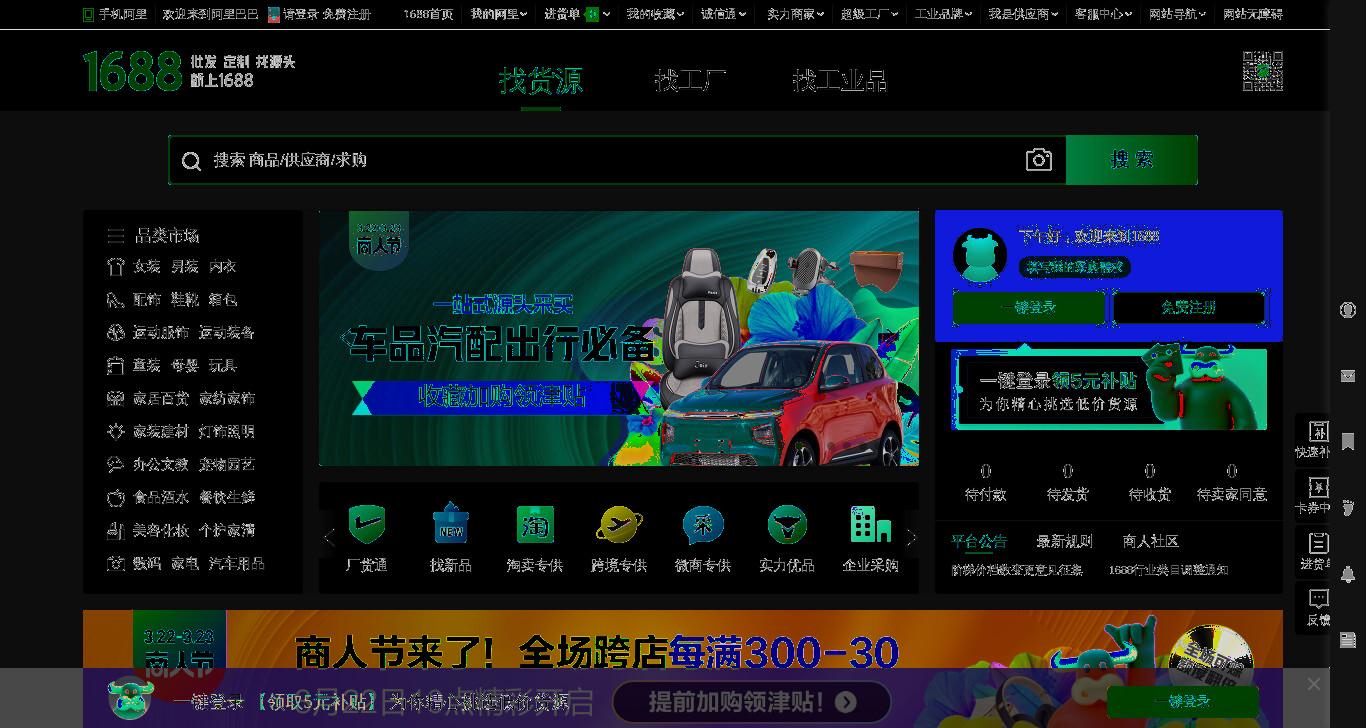Open the camera image search
Viewport: 1366px width, 728px height.
[x=1039, y=160]
